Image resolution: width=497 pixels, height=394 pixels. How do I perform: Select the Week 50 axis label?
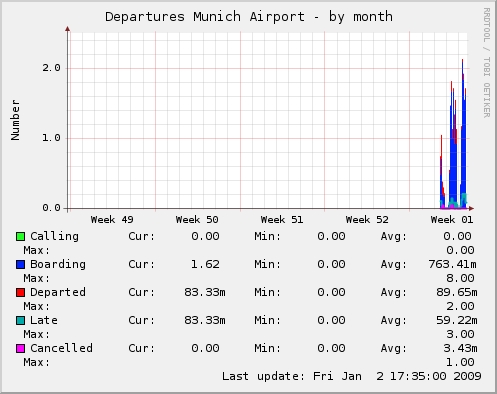click(x=197, y=220)
